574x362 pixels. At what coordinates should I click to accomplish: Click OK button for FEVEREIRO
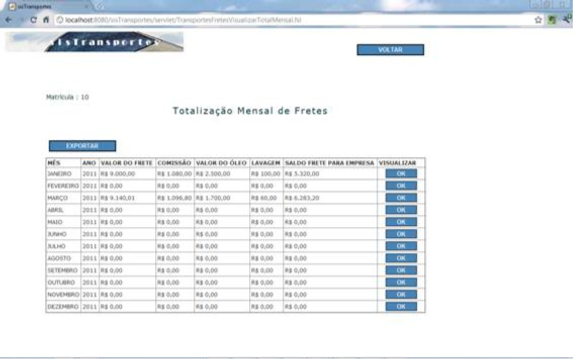401,186
